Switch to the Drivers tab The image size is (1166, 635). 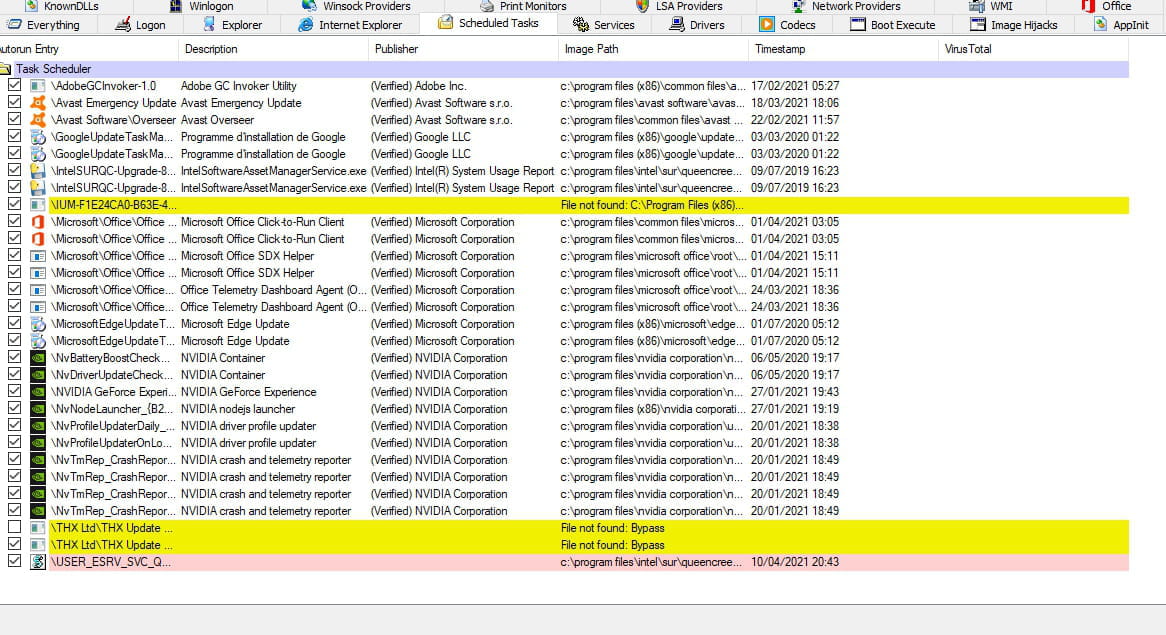pos(697,25)
